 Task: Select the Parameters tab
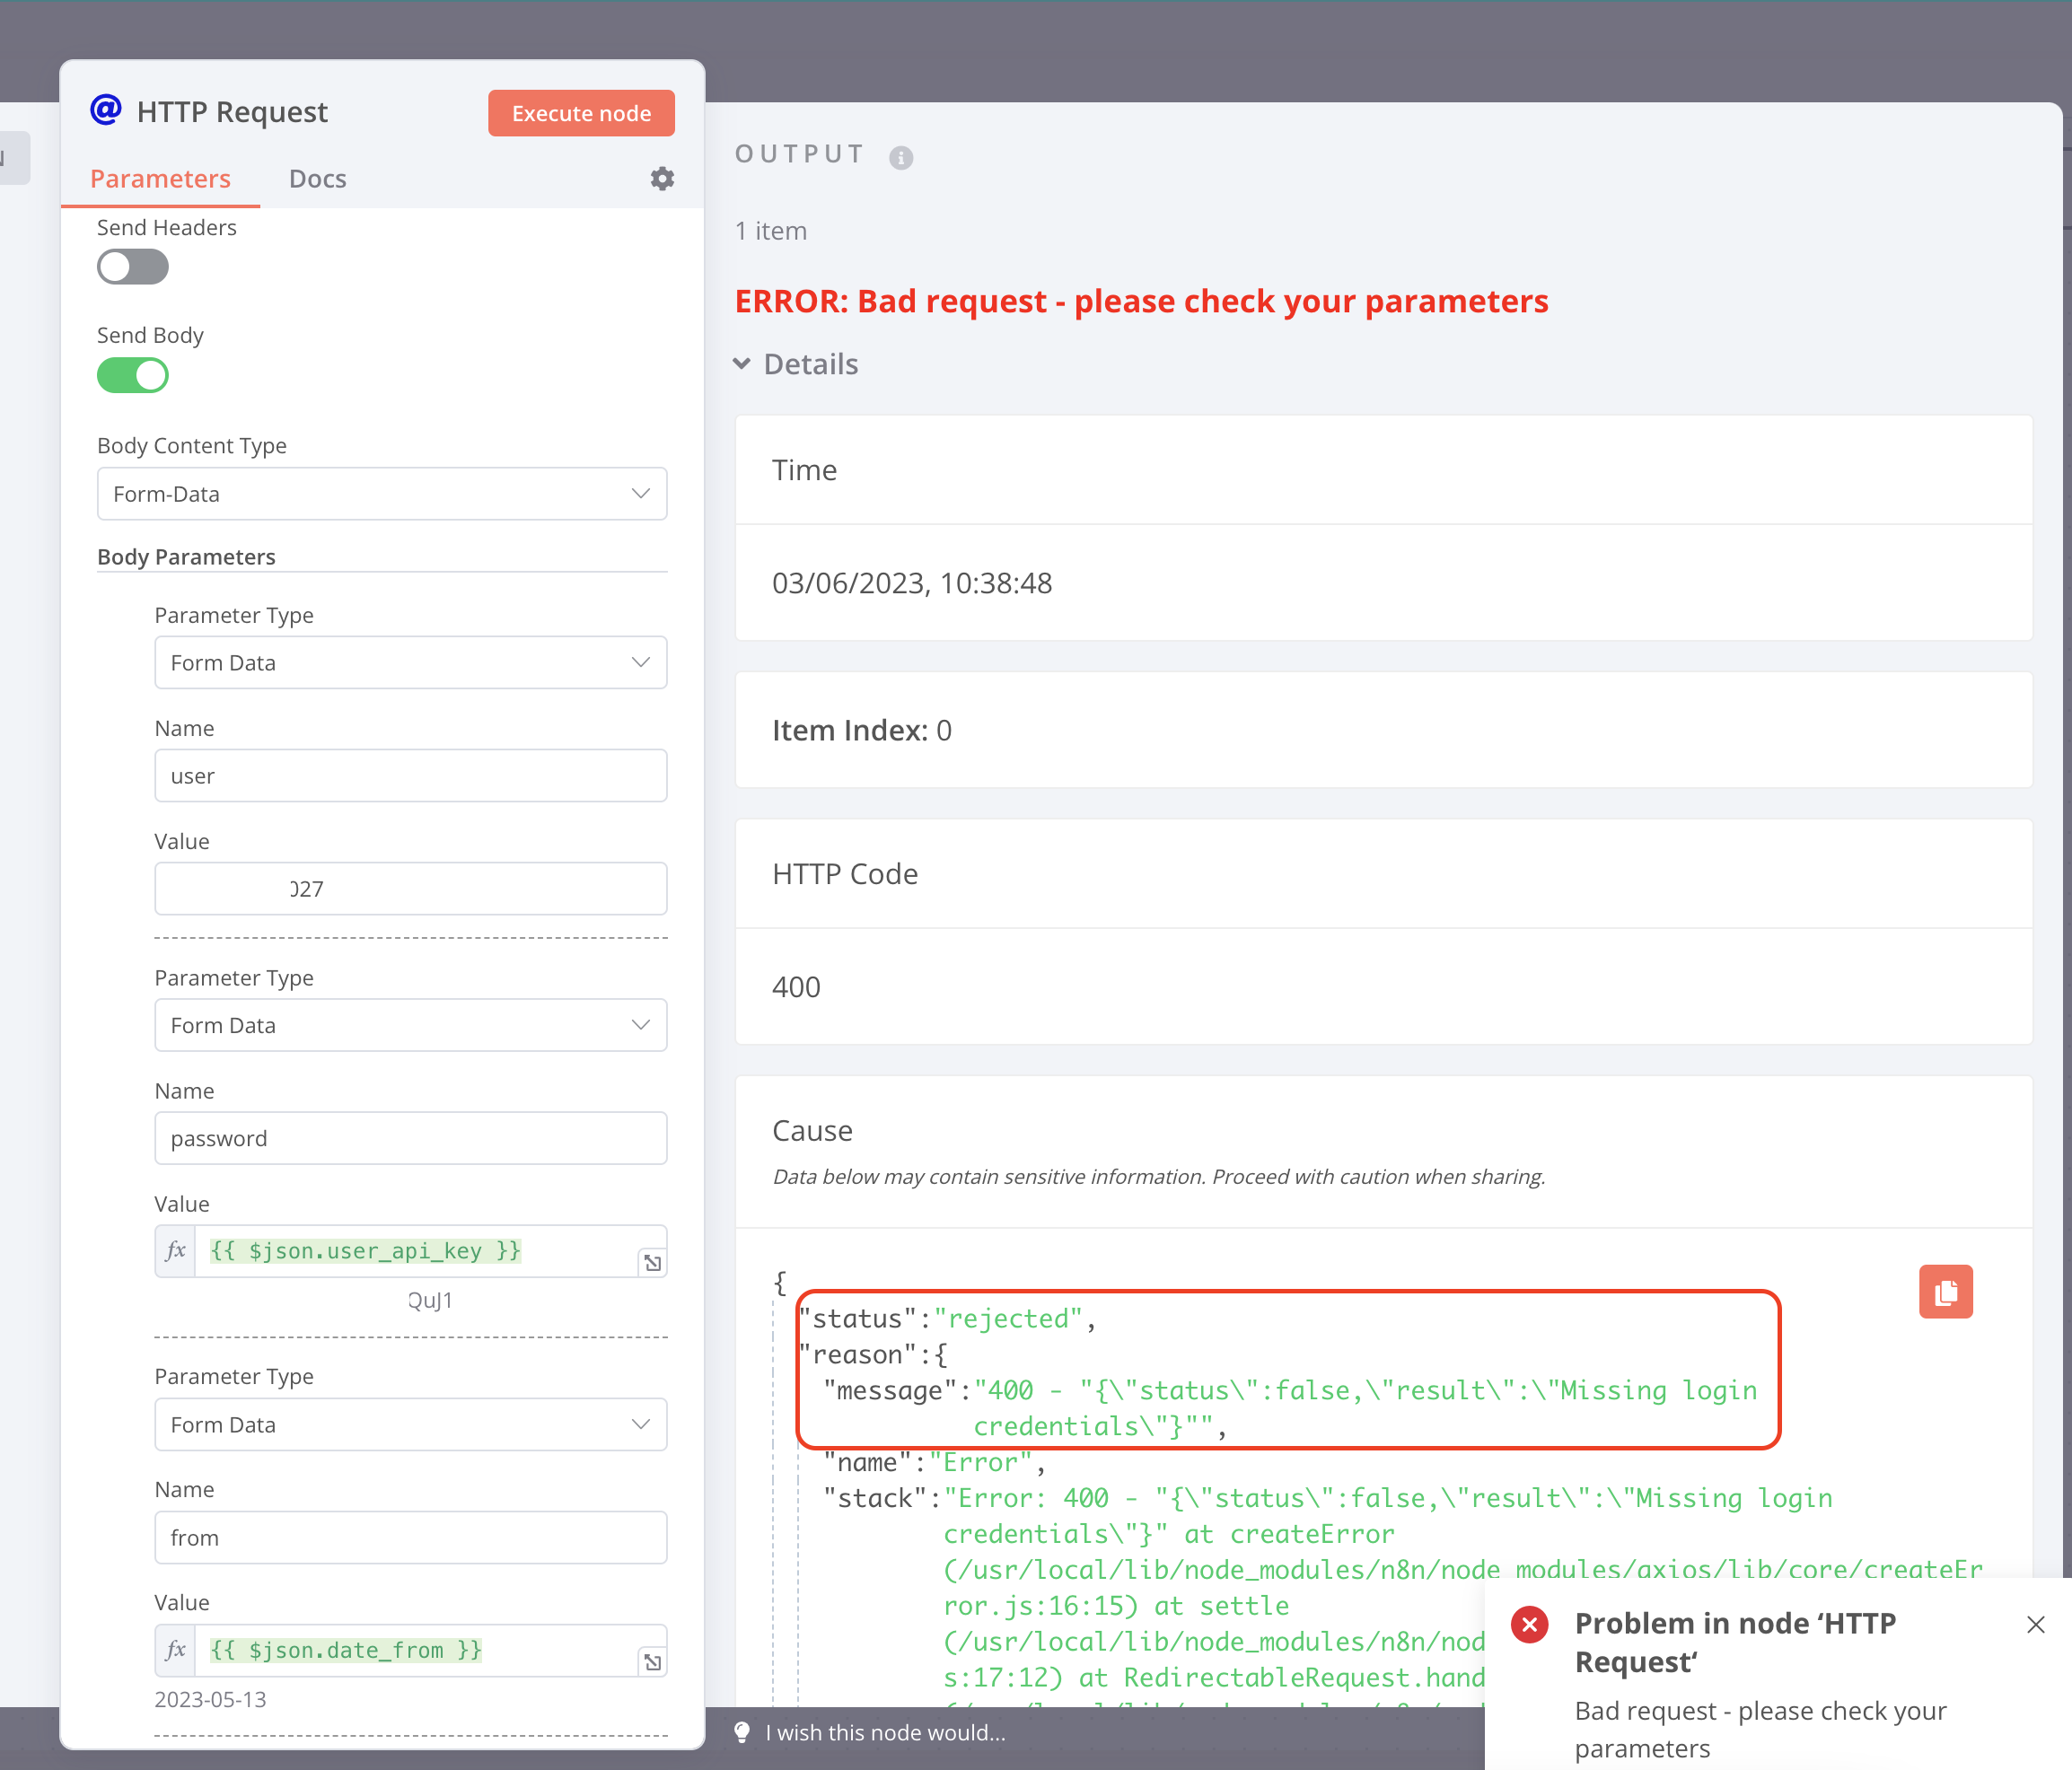coord(160,179)
